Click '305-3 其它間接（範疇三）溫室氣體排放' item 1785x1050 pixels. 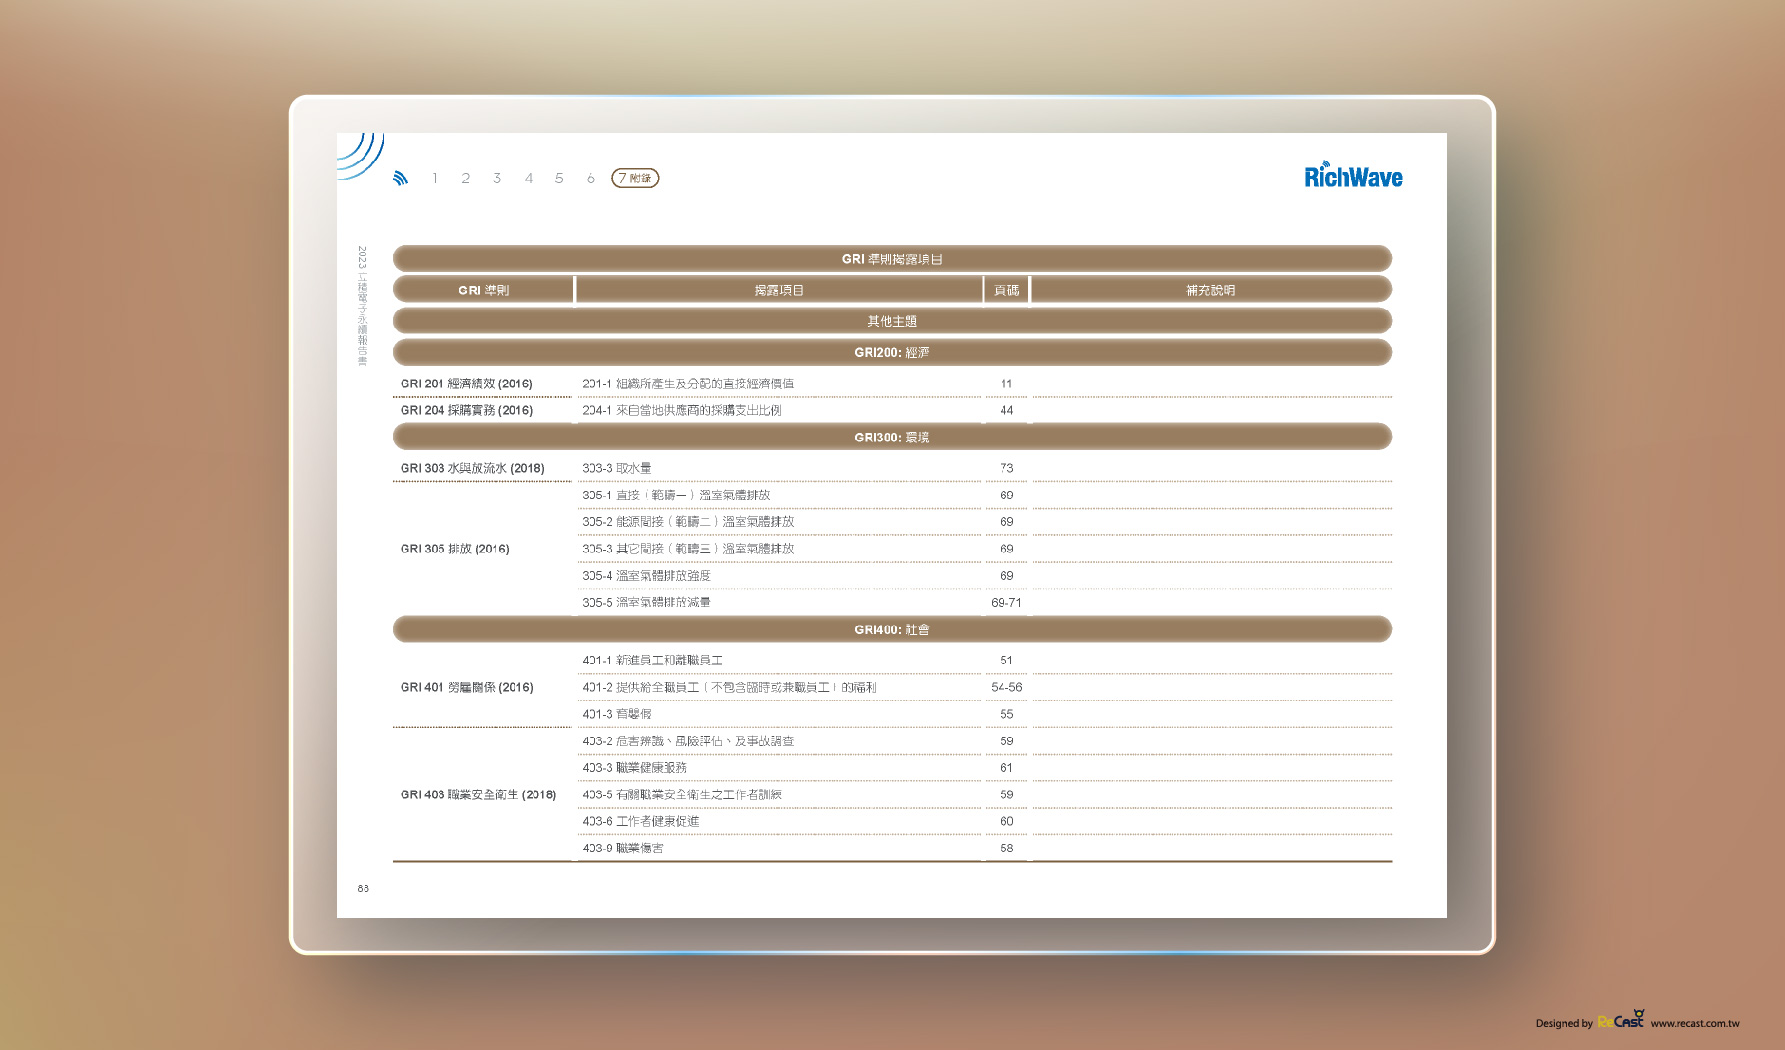click(x=688, y=549)
